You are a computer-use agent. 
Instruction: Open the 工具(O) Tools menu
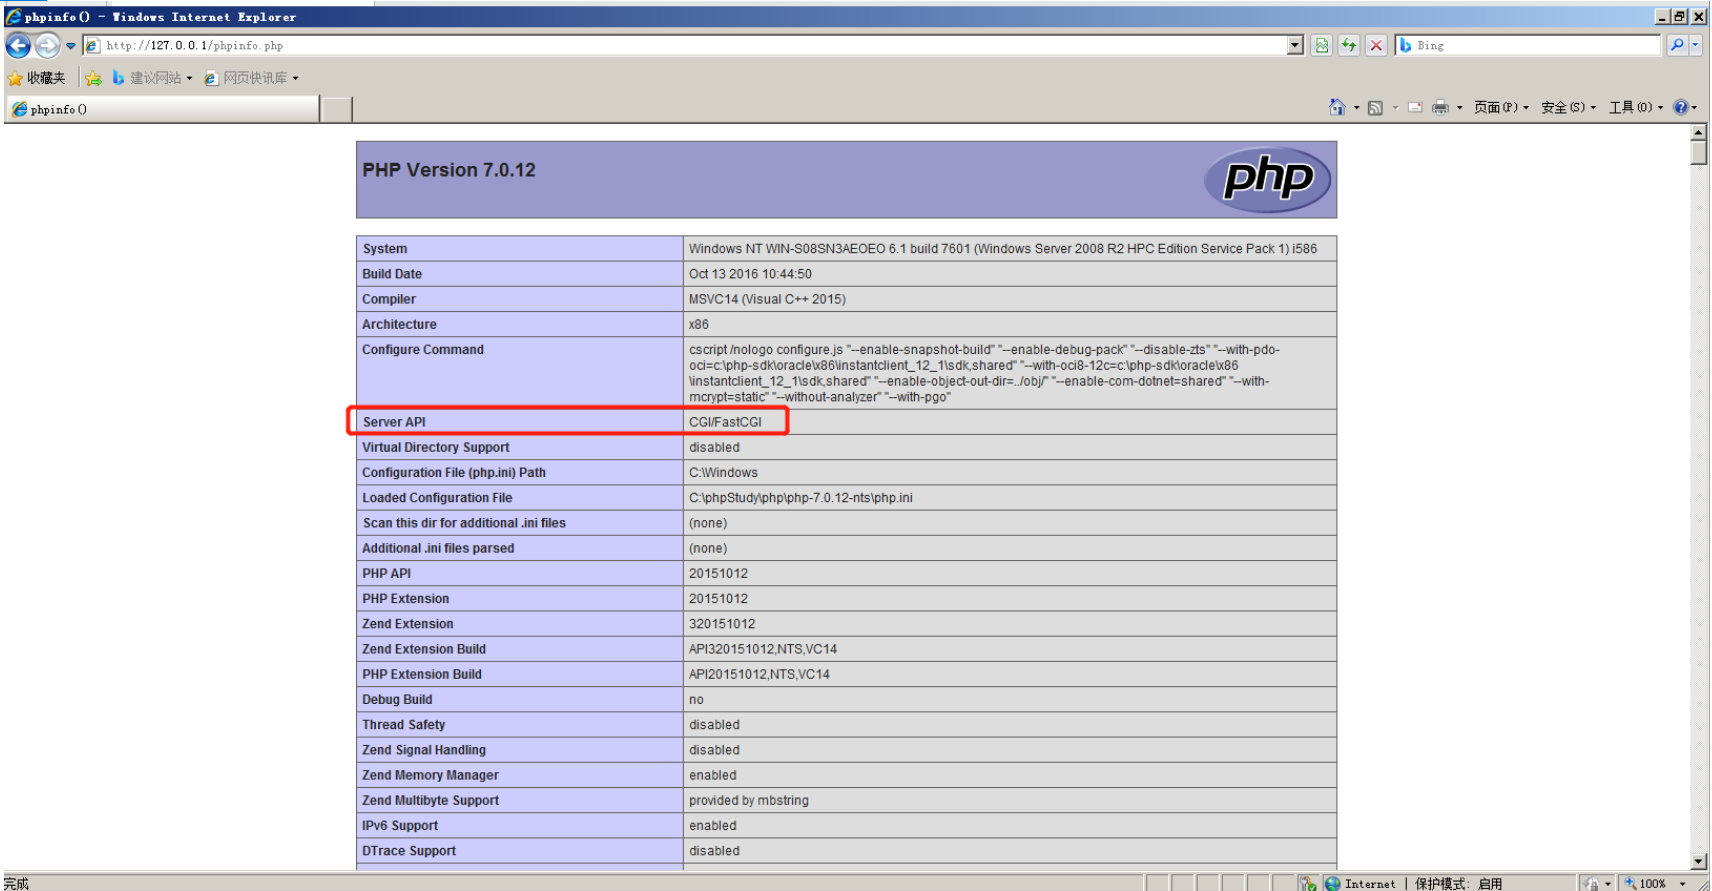[x=1636, y=108]
